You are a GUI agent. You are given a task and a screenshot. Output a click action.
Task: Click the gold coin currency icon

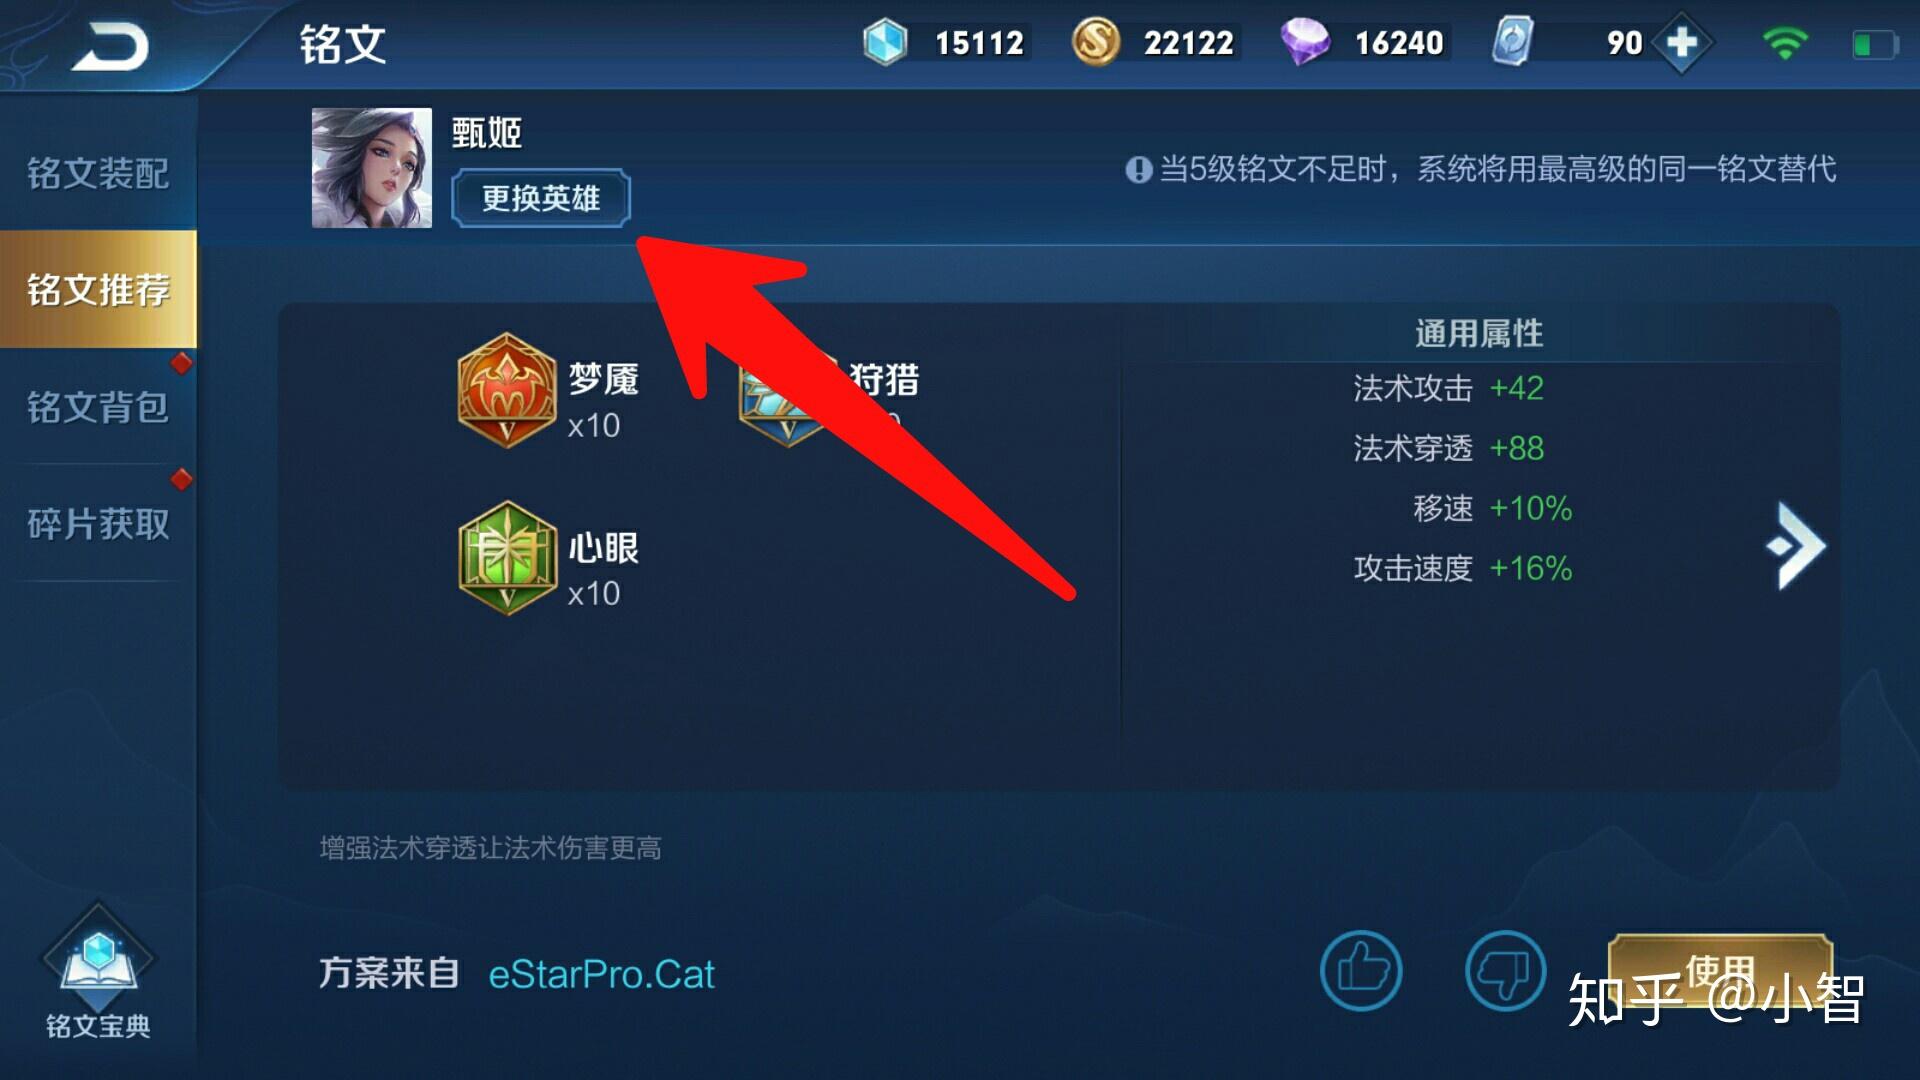click(x=1096, y=43)
